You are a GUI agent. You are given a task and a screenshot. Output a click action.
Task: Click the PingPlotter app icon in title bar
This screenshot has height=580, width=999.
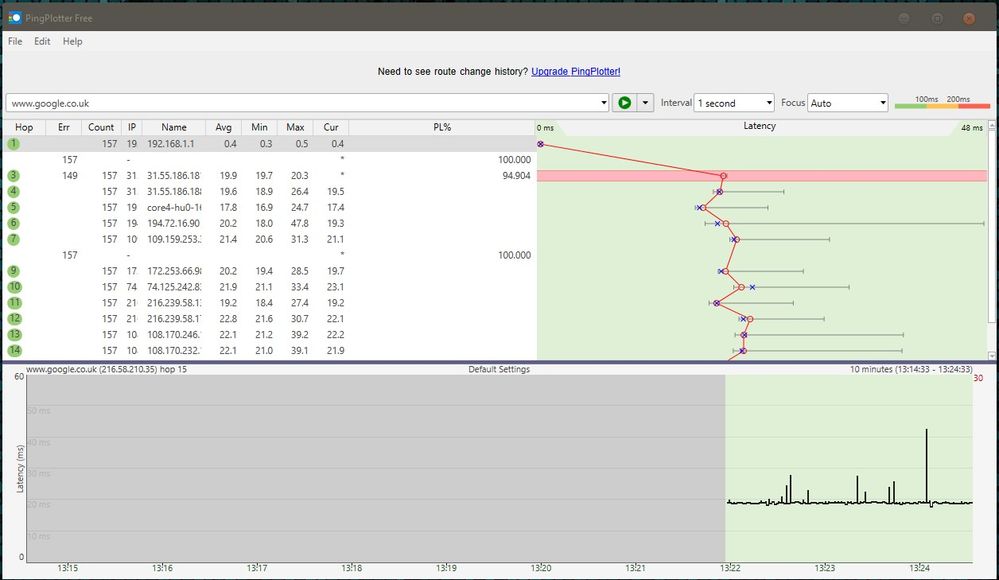click(14, 17)
